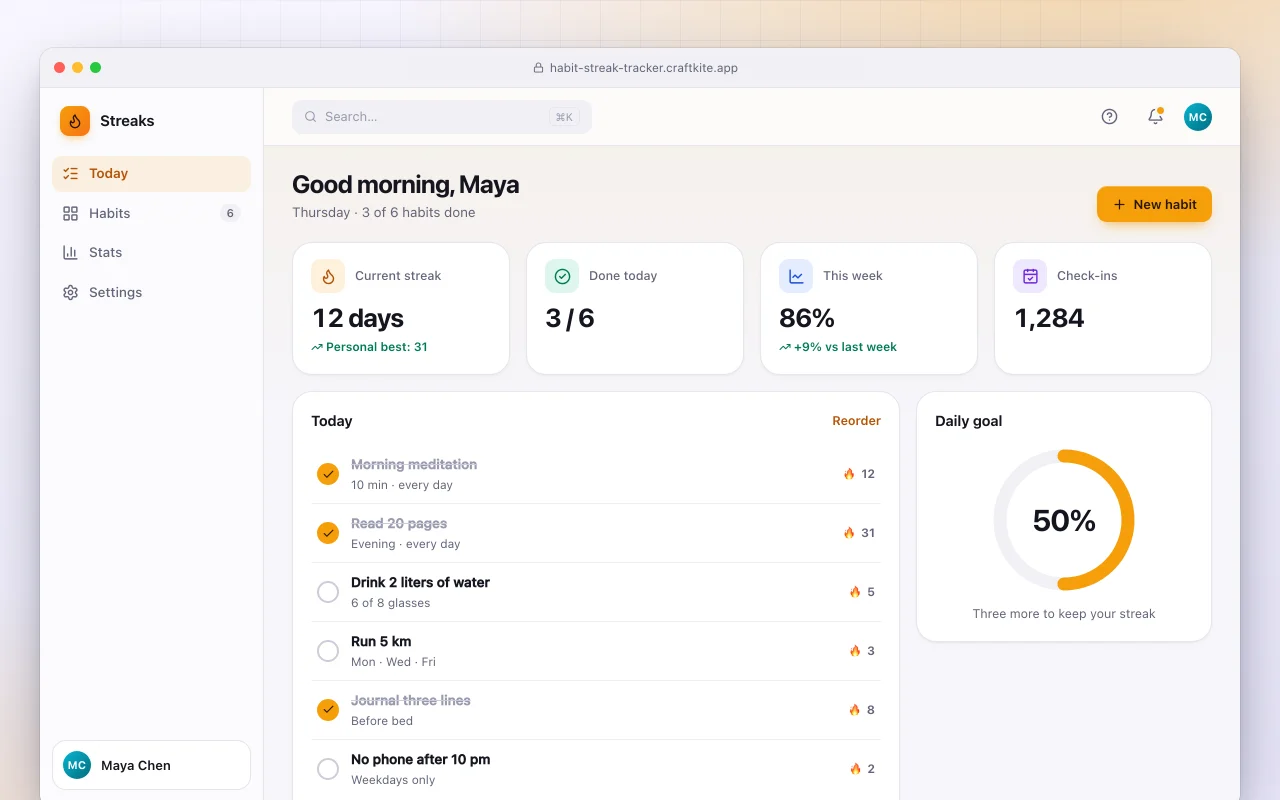
Task: Click the '1,284' check-ins value
Action: tap(1050, 318)
